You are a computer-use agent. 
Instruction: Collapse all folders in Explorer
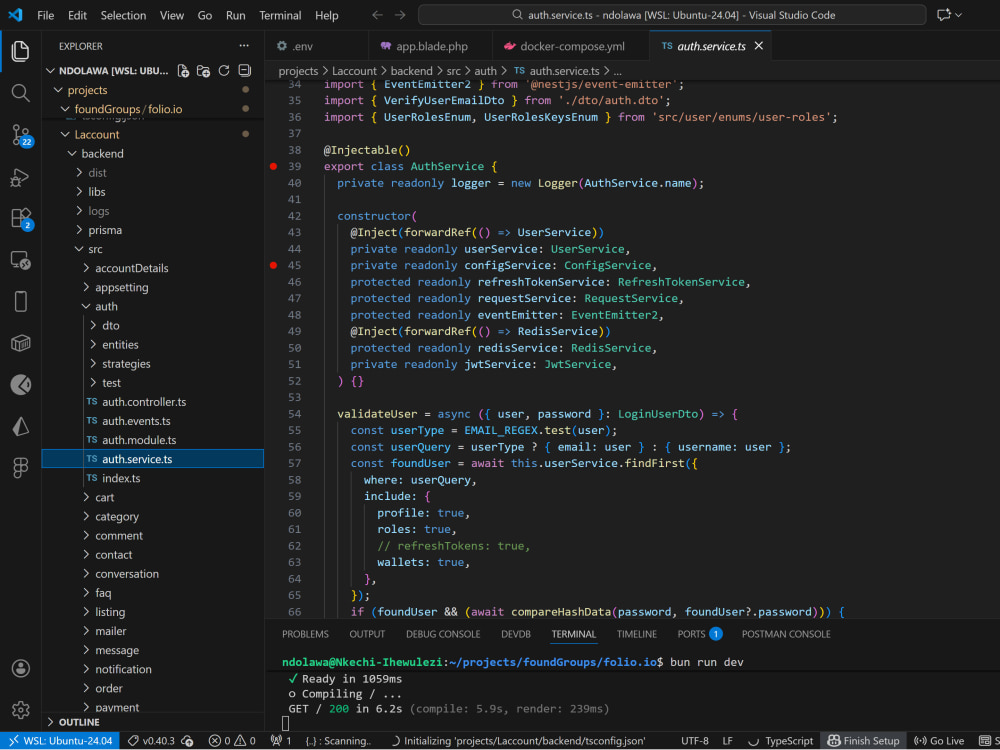(244, 71)
